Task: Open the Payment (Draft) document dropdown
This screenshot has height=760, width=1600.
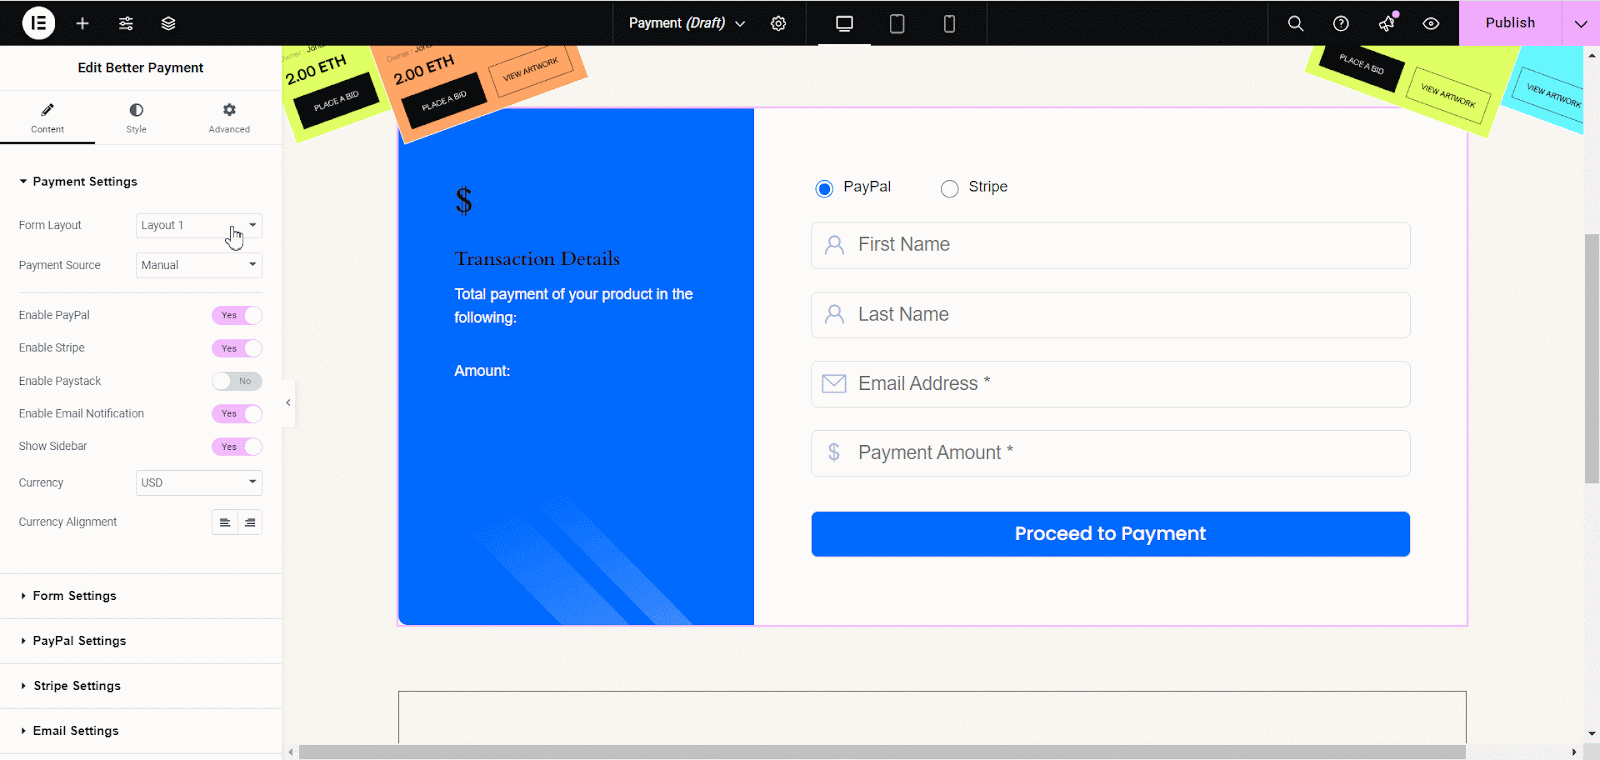Action: [x=687, y=23]
